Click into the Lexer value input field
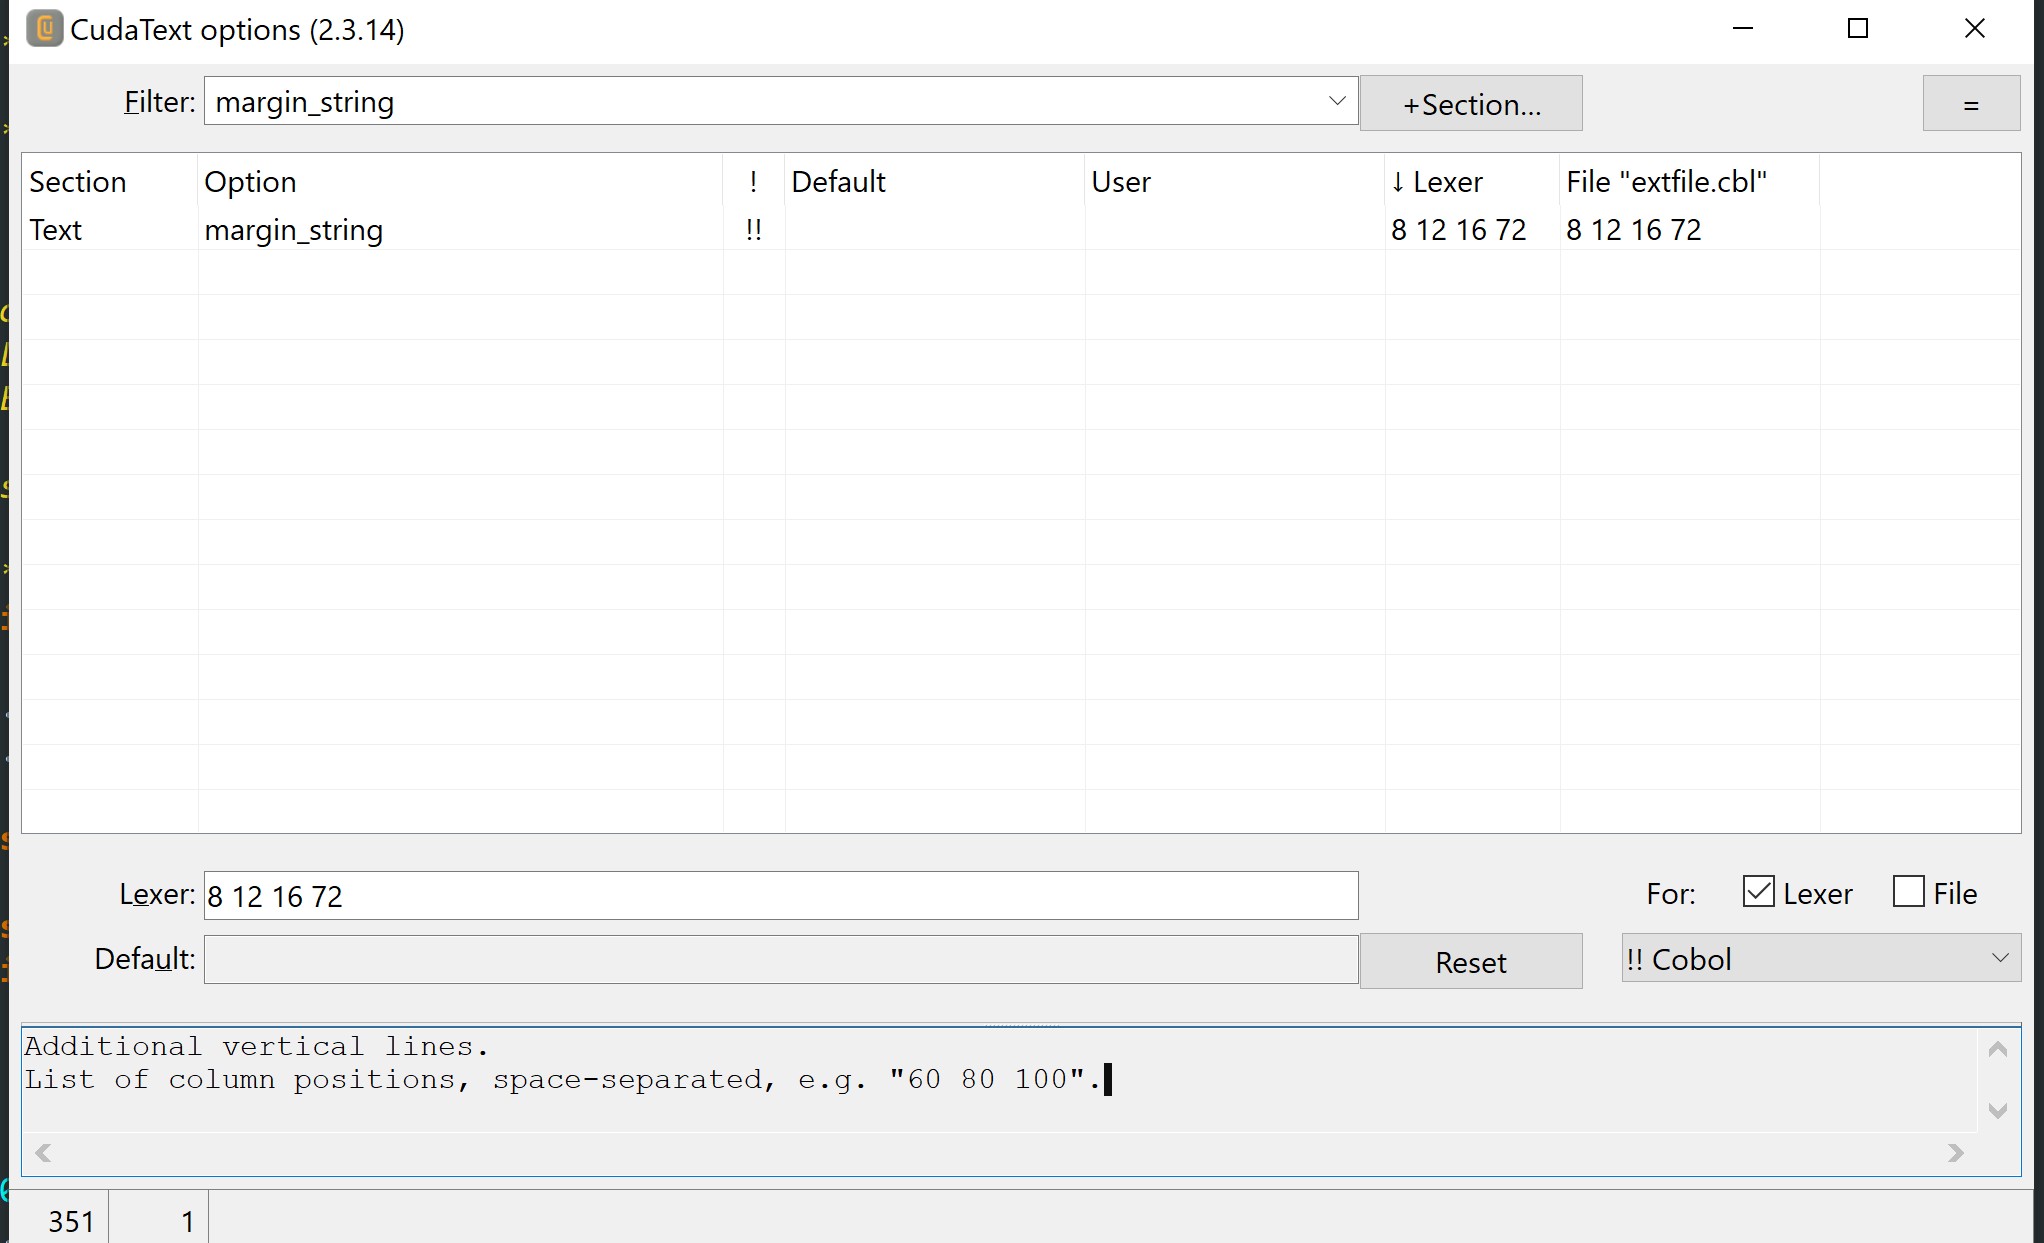 [780, 896]
